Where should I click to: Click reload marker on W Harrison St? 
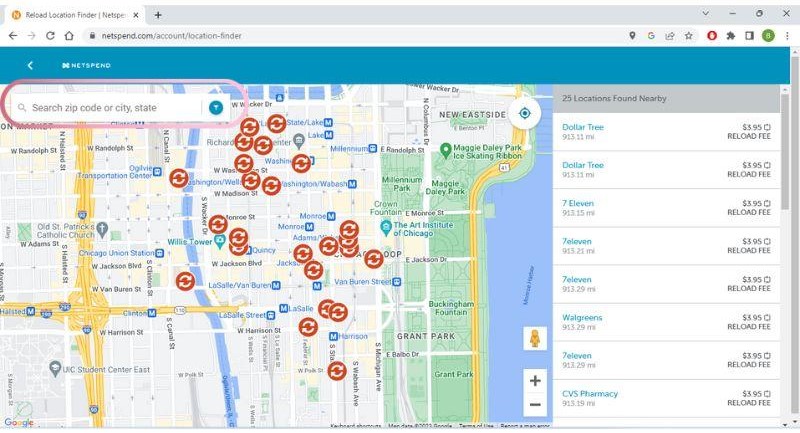(x=308, y=327)
